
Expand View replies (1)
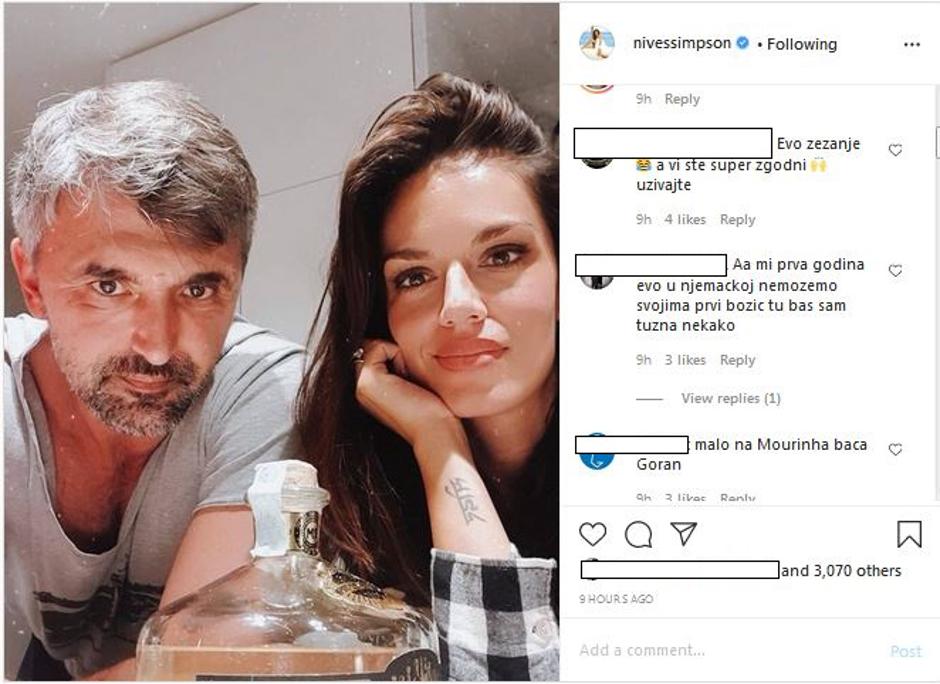point(730,398)
